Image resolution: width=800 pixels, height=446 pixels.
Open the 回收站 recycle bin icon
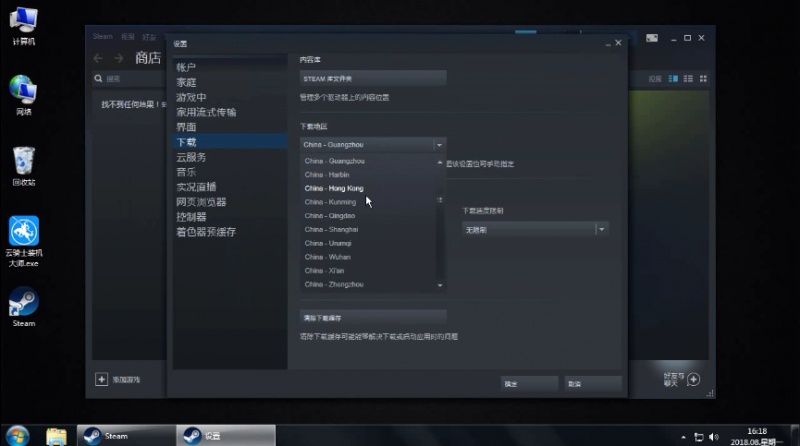click(x=23, y=166)
